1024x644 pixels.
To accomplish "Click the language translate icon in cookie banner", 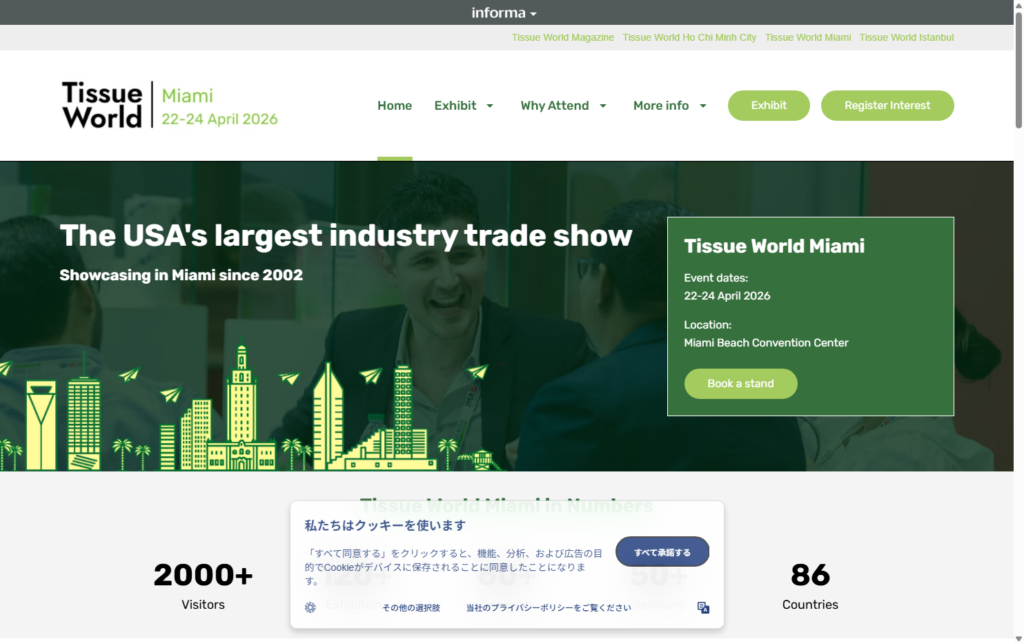I will coord(703,607).
